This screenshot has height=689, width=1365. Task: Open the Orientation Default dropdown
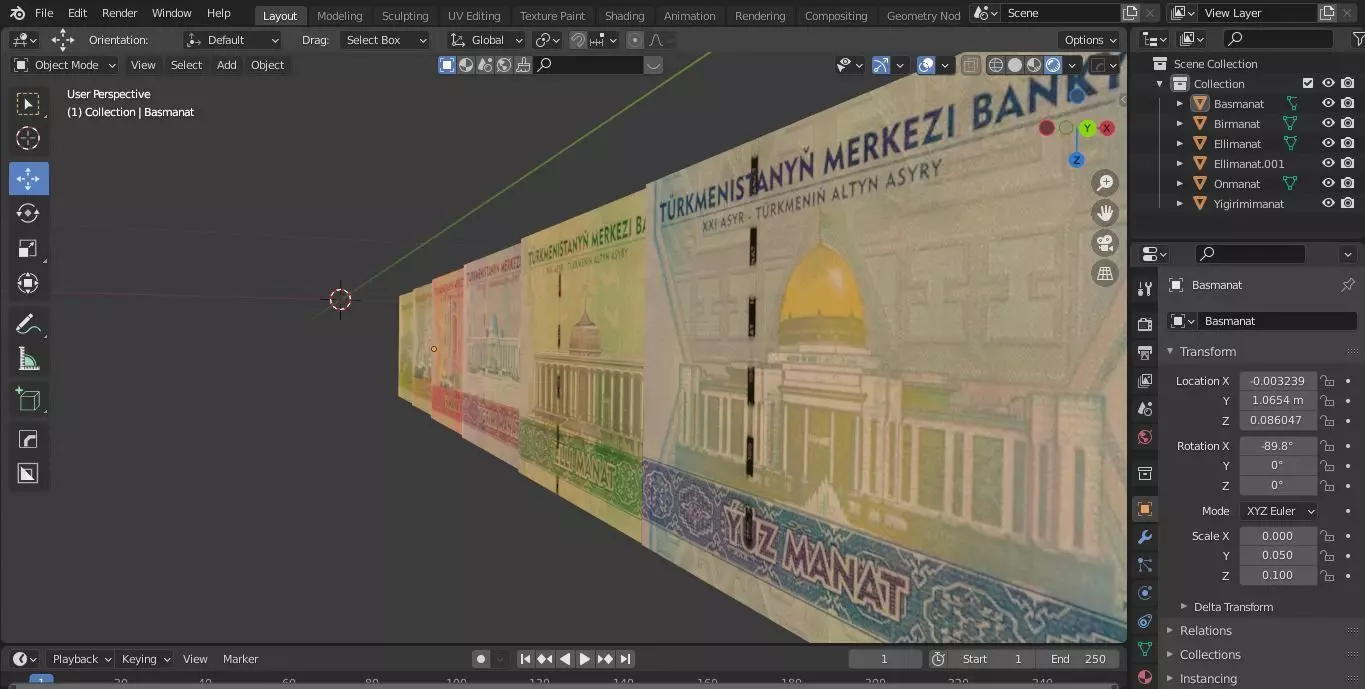tap(232, 40)
